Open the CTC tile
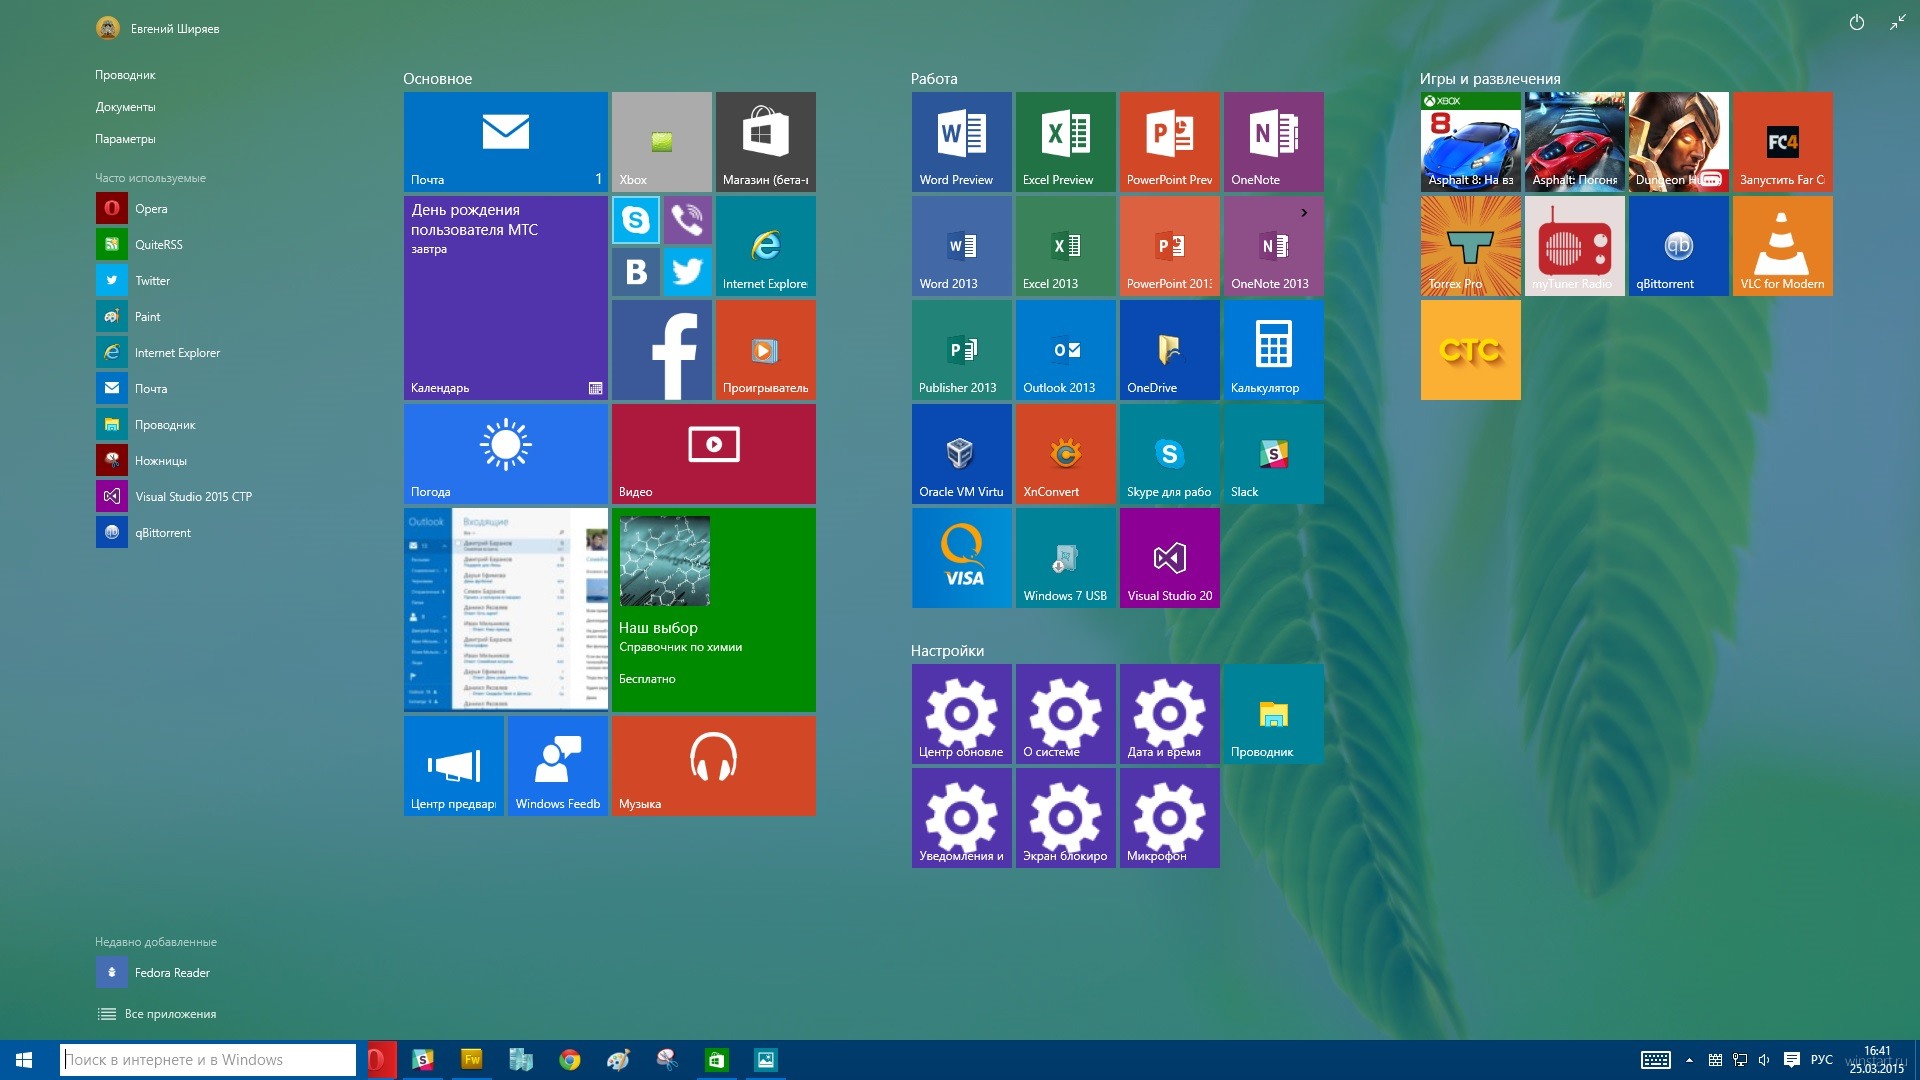Screen dimensions: 1920x1080 tap(1470, 349)
